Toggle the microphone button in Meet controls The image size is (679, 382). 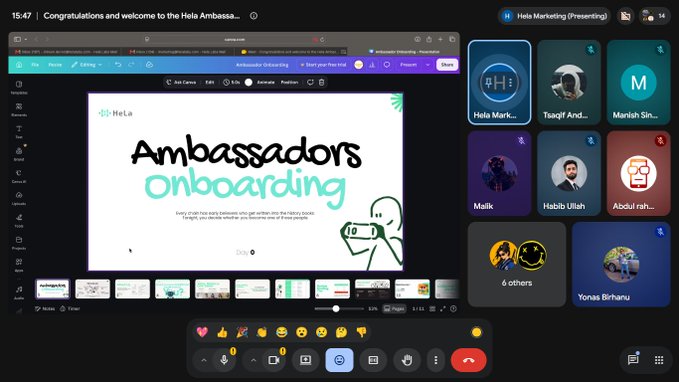pos(224,360)
